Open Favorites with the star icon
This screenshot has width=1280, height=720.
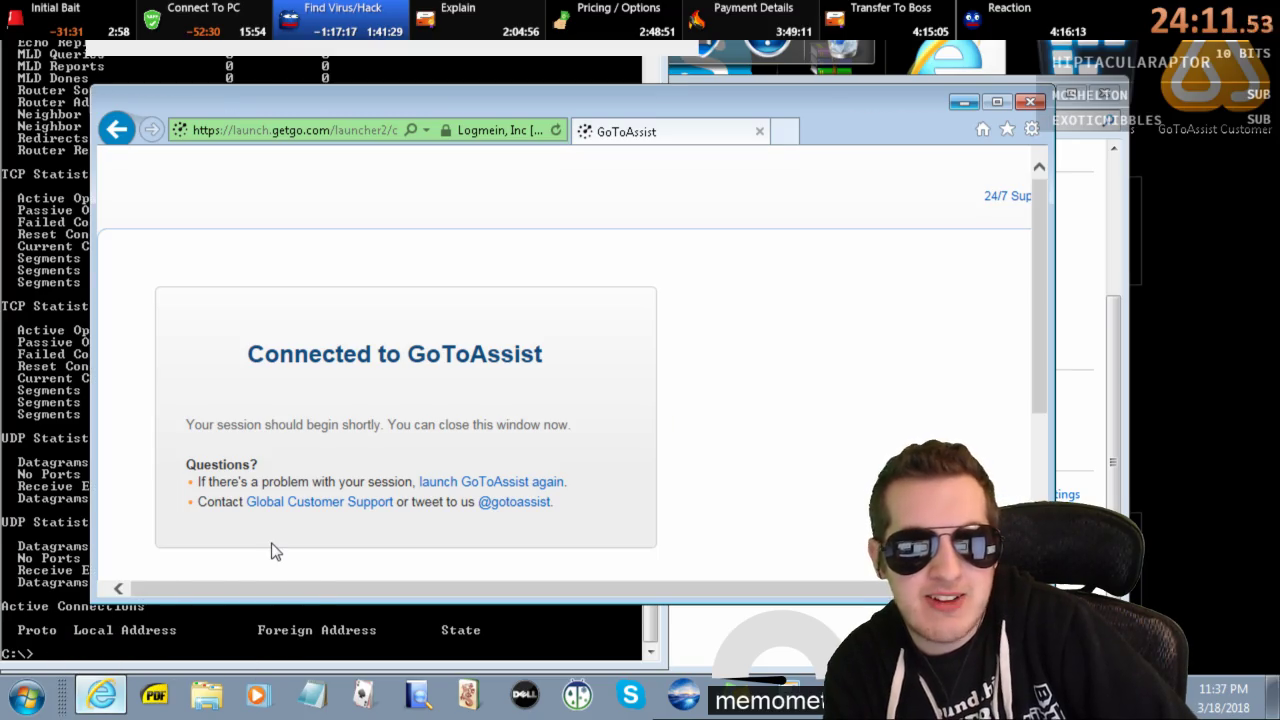click(1007, 129)
